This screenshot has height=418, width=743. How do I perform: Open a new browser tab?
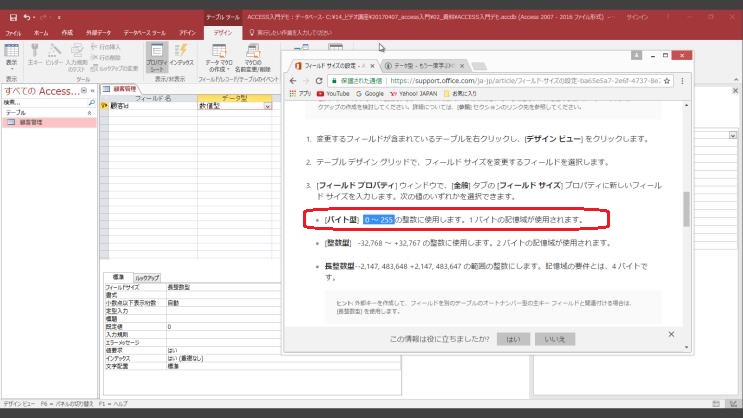(479, 66)
